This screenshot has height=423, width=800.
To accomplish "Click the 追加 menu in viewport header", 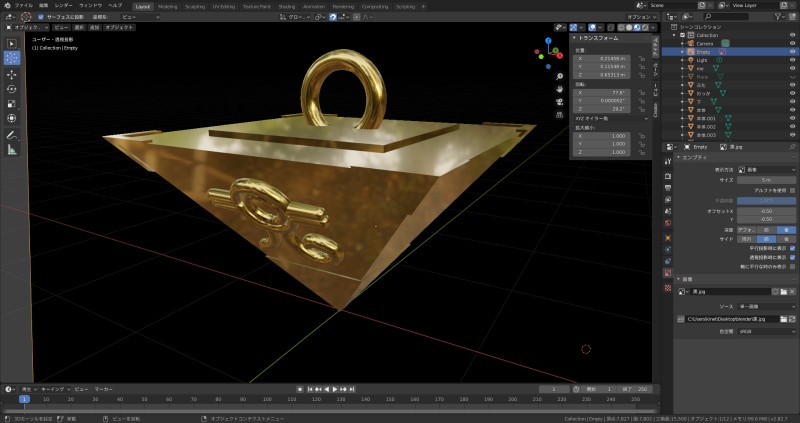I will (x=94, y=27).
